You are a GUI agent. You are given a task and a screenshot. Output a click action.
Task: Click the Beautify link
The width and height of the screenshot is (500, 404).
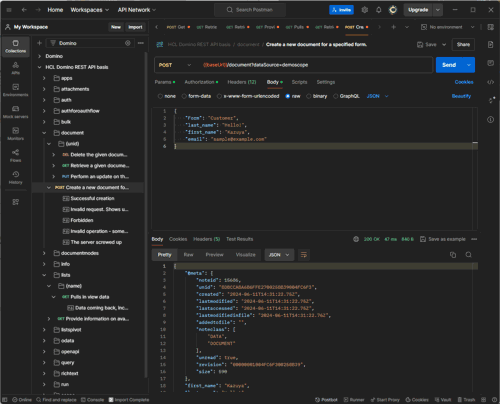(x=461, y=96)
